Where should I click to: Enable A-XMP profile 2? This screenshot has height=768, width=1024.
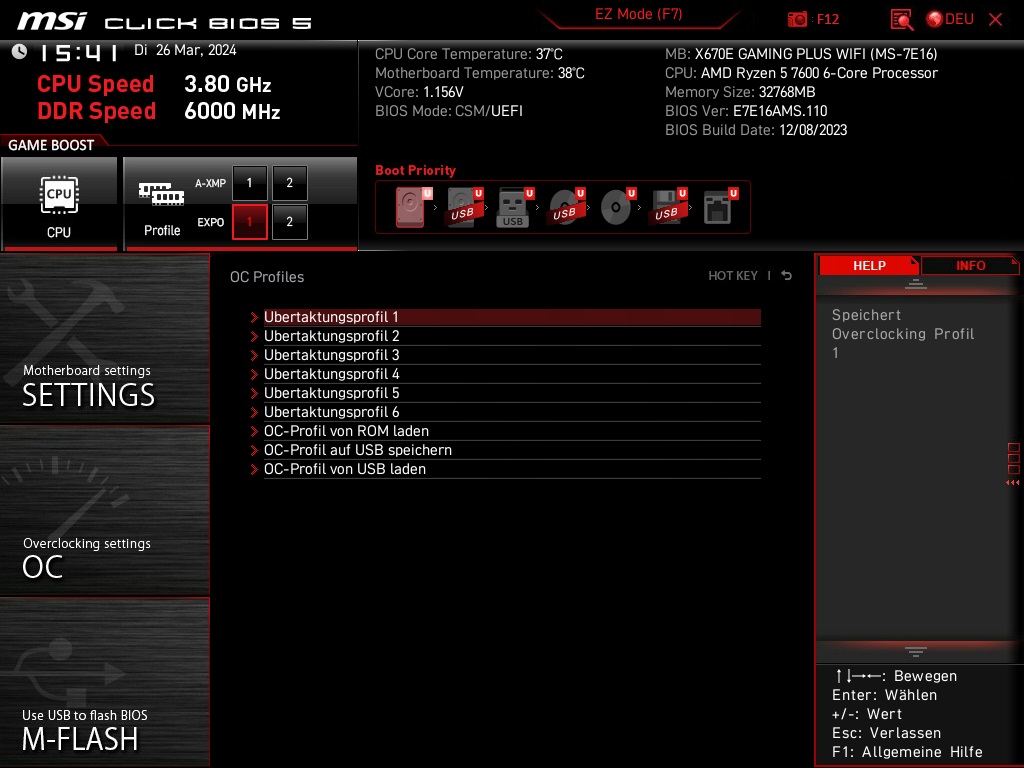click(x=289, y=183)
